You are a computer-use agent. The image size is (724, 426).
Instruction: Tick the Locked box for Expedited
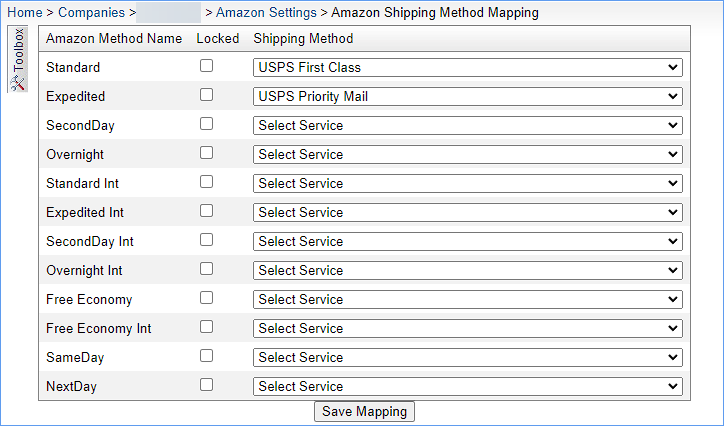click(x=206, y=95)
